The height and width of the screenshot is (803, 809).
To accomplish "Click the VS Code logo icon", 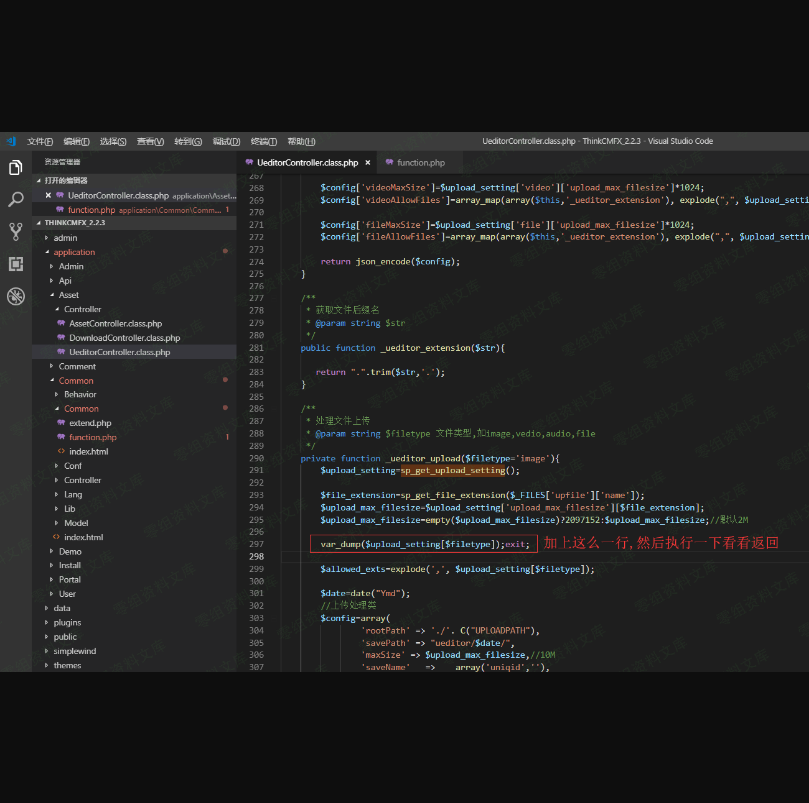I will click(x=10, y=141).
